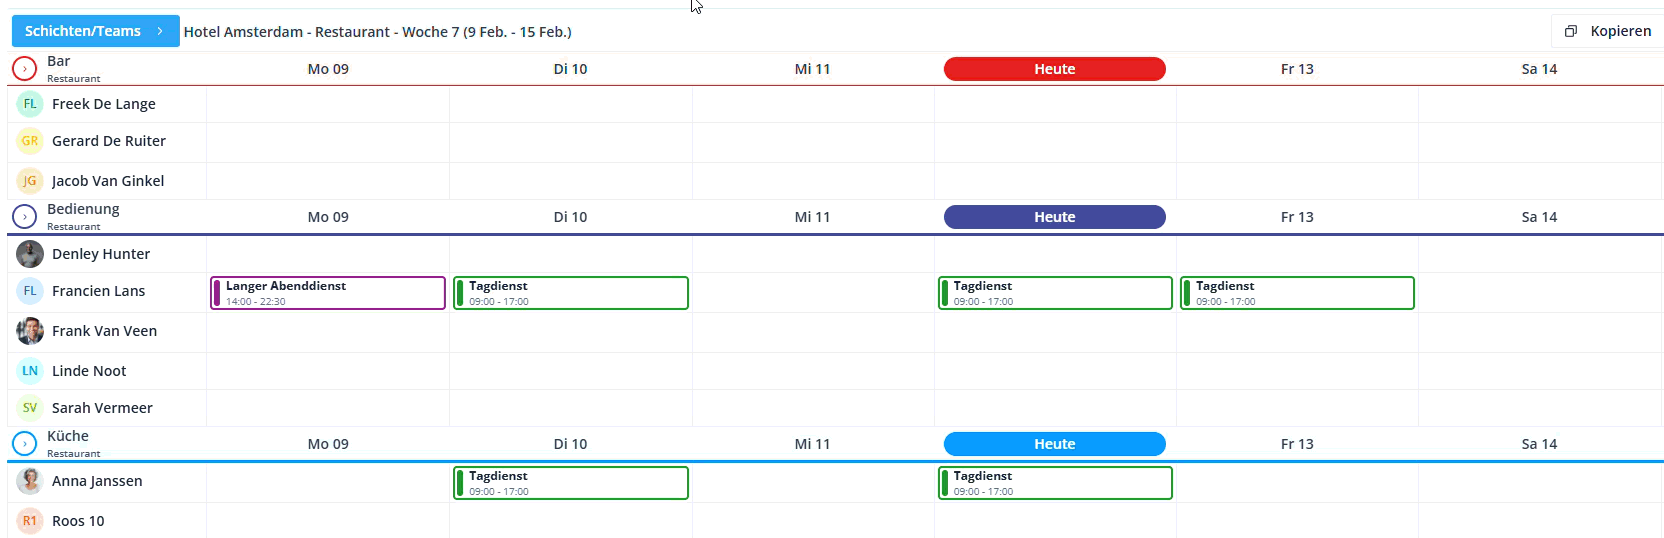The width and height of the screenshot is (1664, 538).
Task: Click the copy icon beside Kopieren
Action: (1570, 31)
